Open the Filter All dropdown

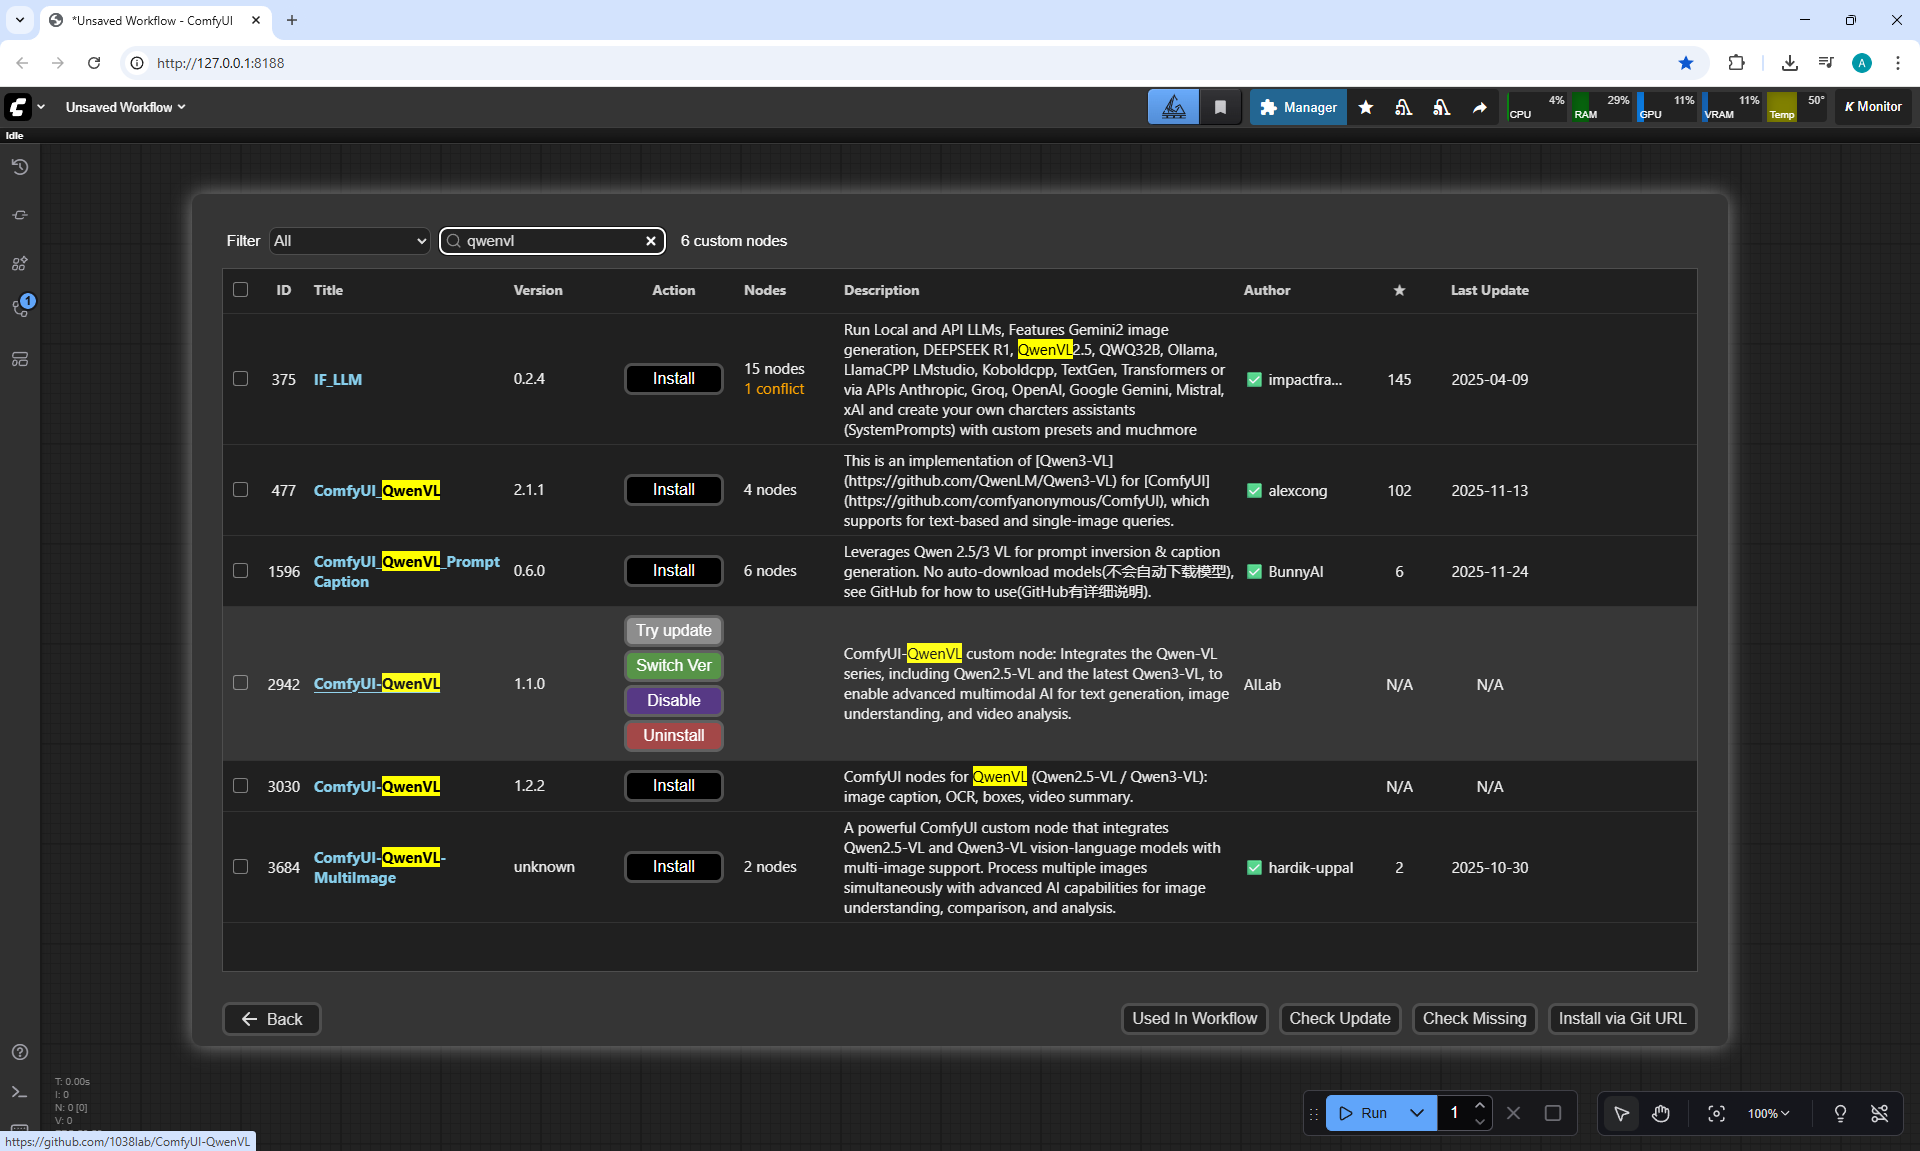[x=349, y=241]
